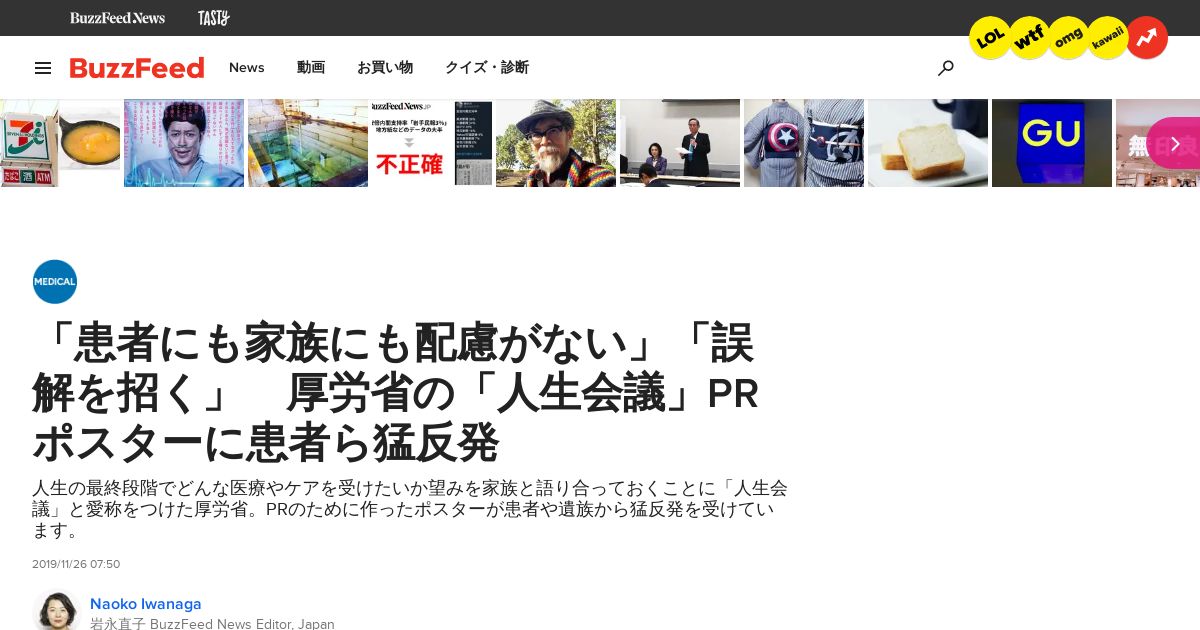The image size is (1200, 630).
Task: Click the omg badge
Action: 1068,38
